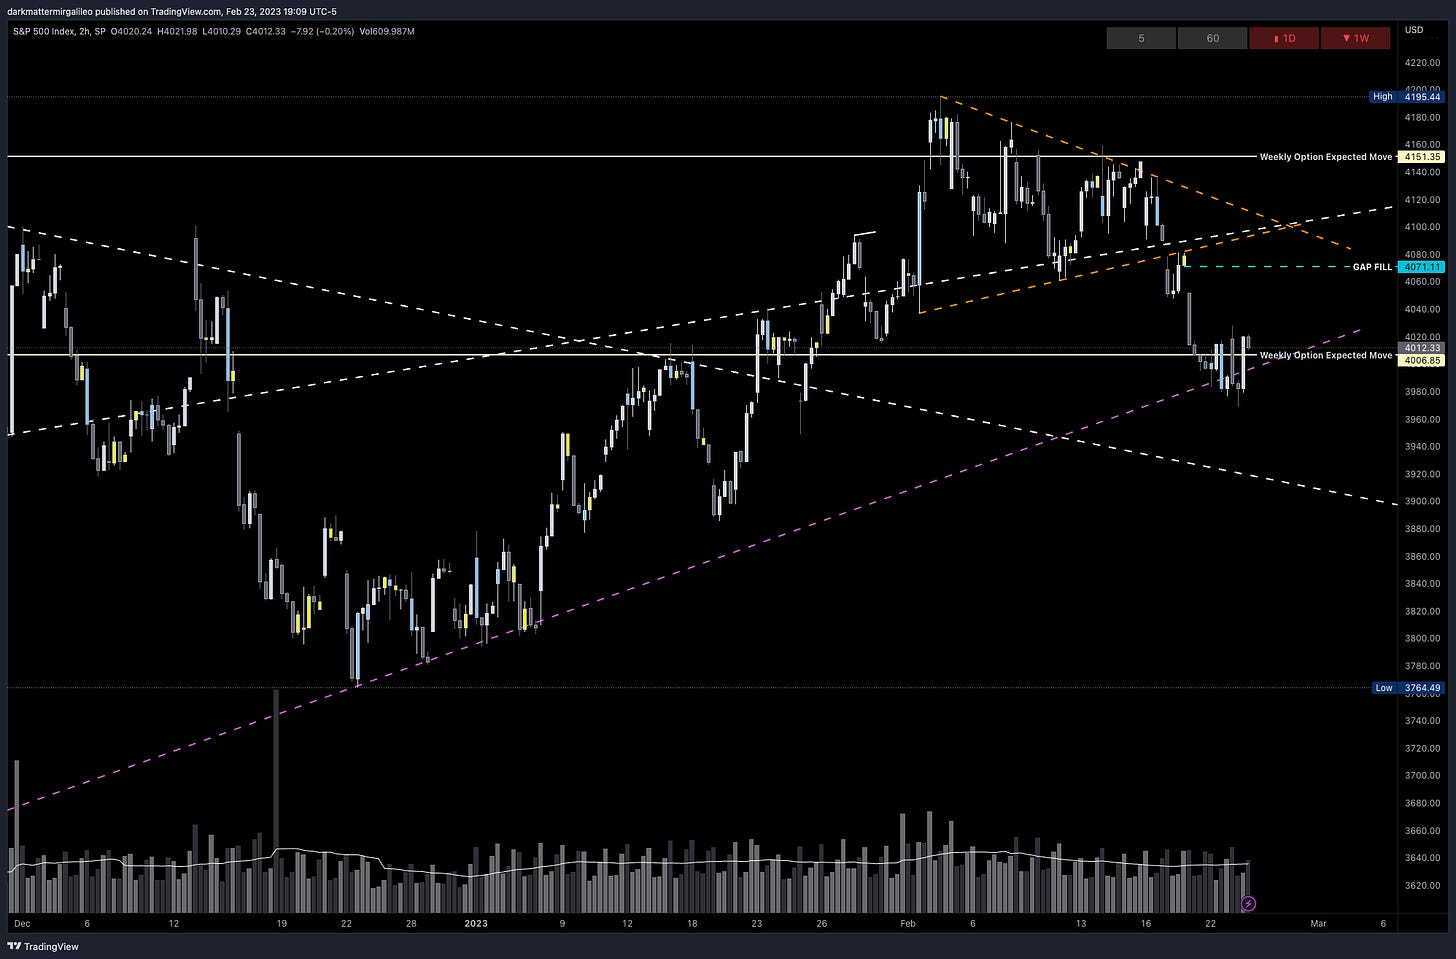Image resolution: width=1456 pixels, height=959 pixels.
Task: Click the S&P 500 Index symbol title
Action: point(42,31)
